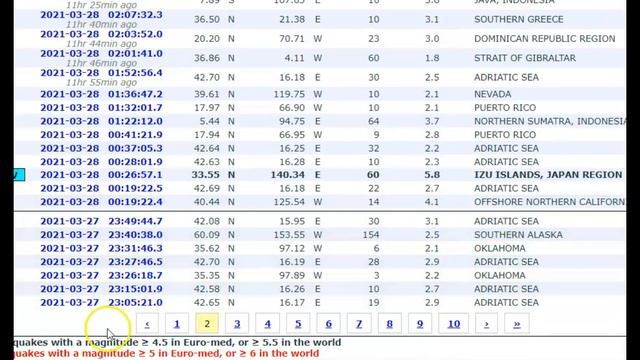The image size is (640, 360).
Task: Navigate to results page 7
Action: click(x=359, y=324)
